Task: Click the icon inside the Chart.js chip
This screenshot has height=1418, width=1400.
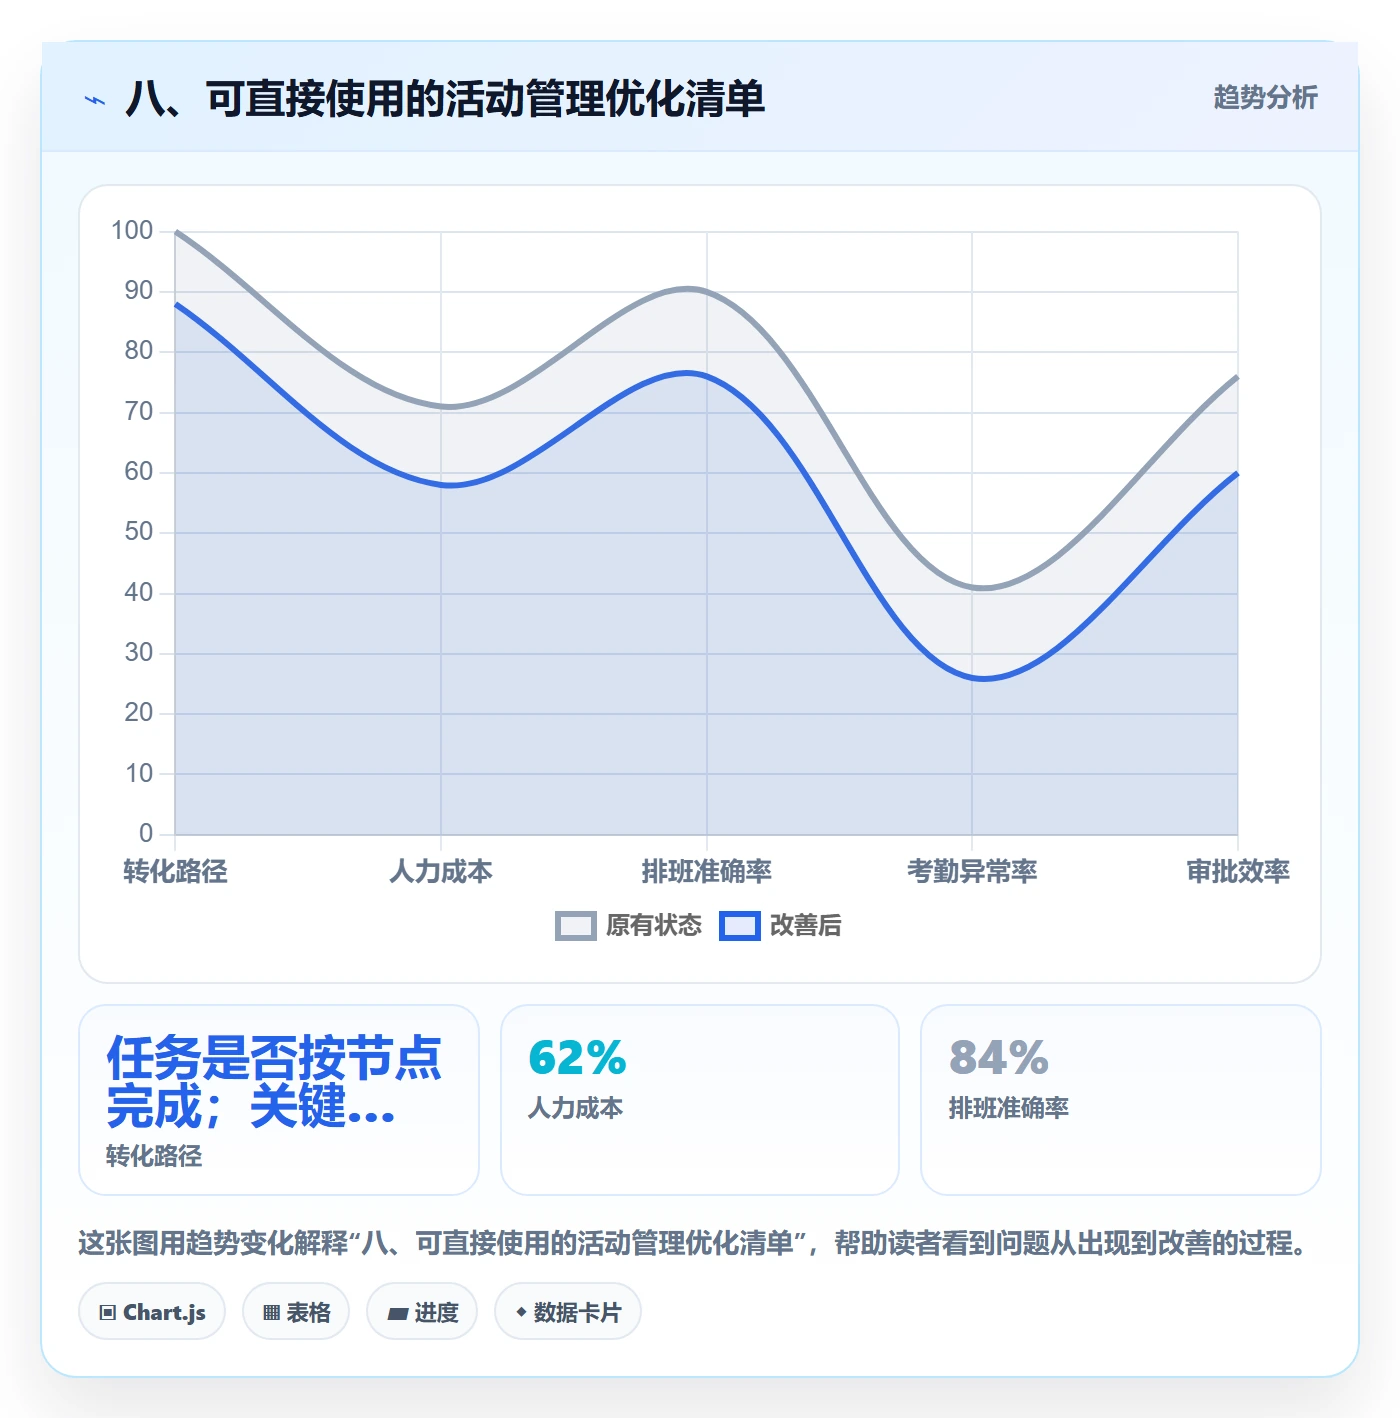Action: pos(108,1313)
